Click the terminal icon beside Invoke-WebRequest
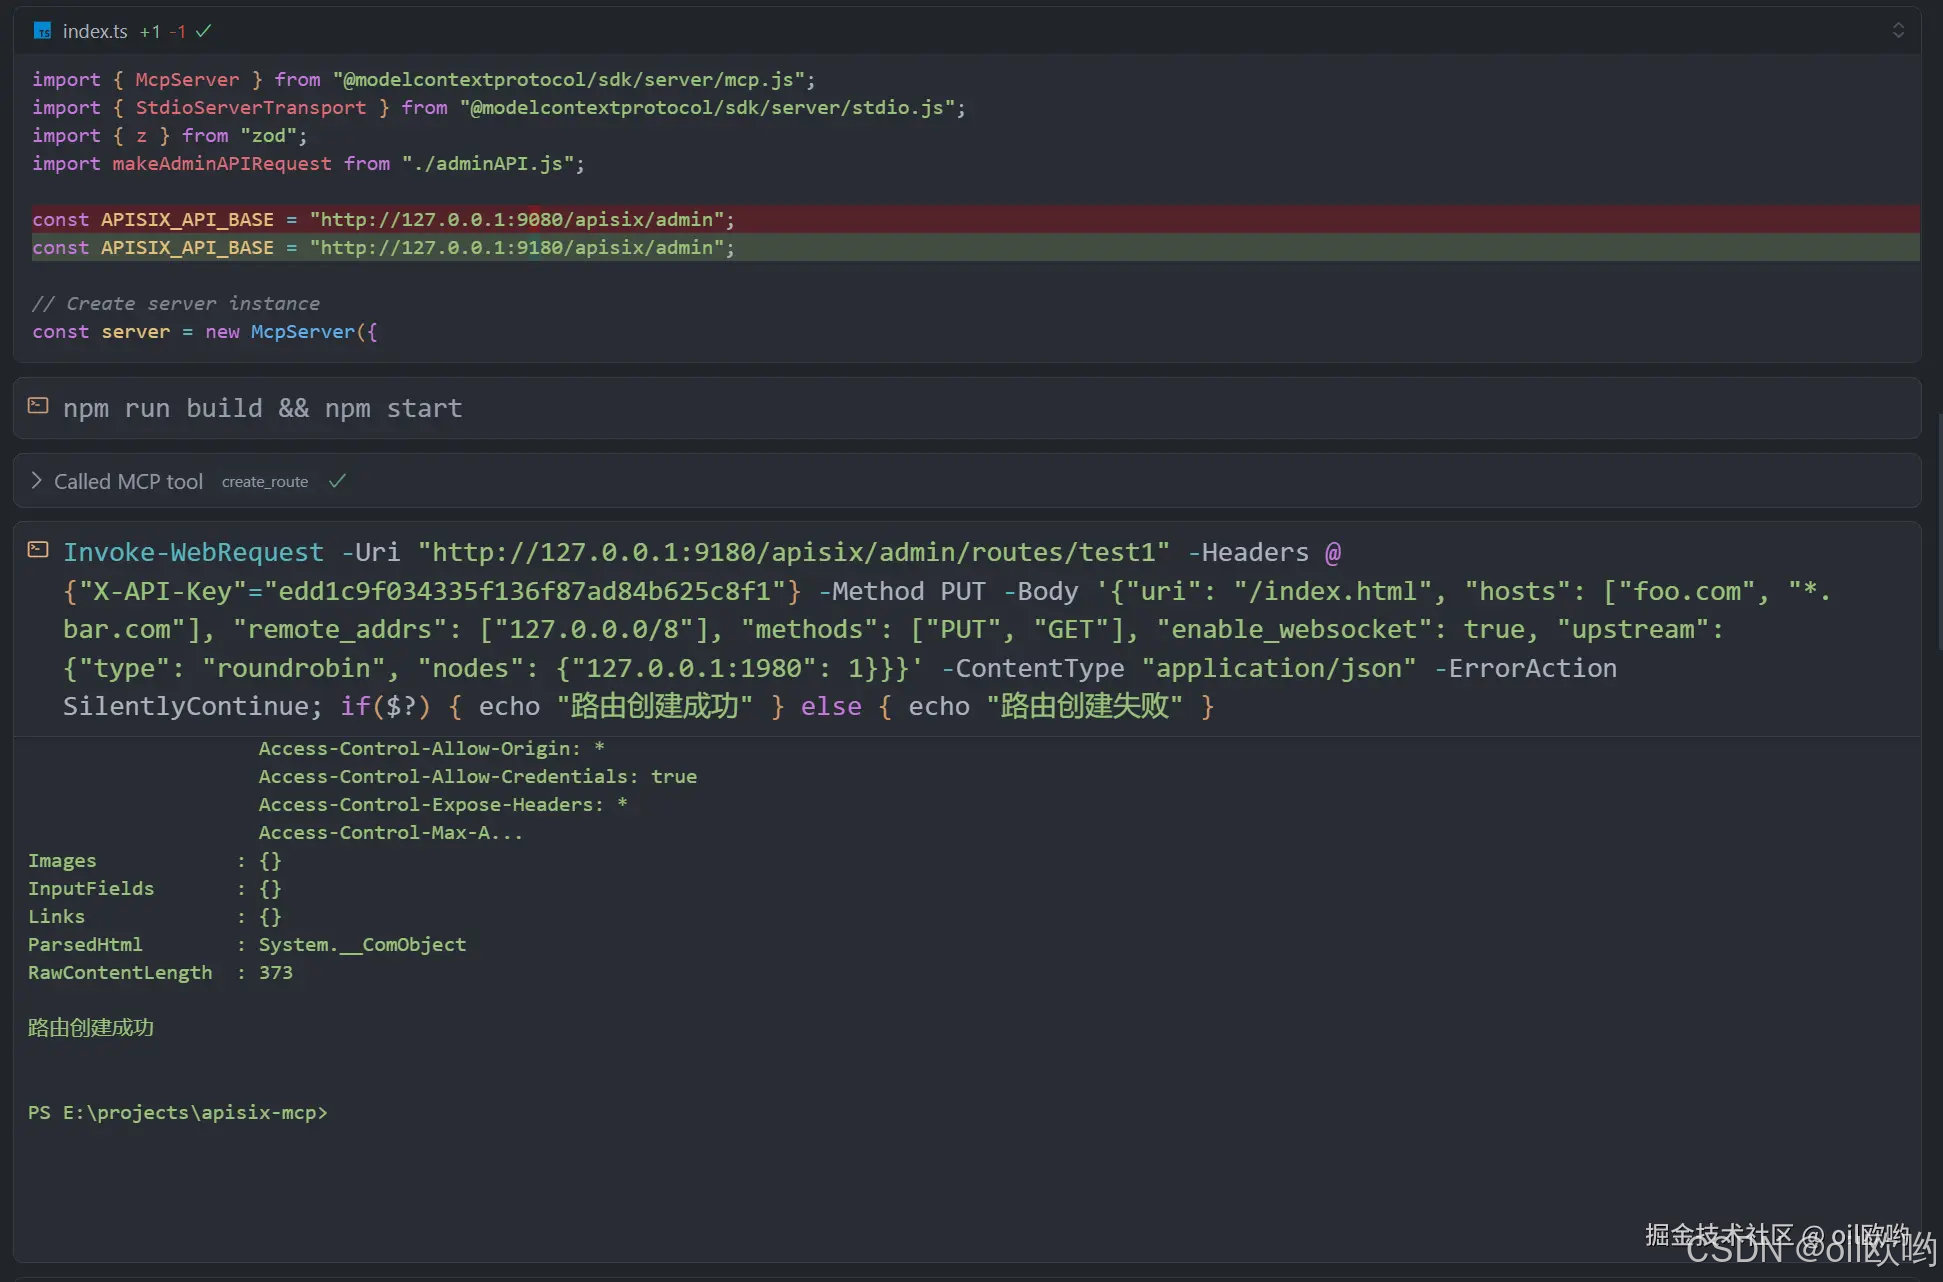Viewport: 1943px width, 1282px height. pos(38,550)
